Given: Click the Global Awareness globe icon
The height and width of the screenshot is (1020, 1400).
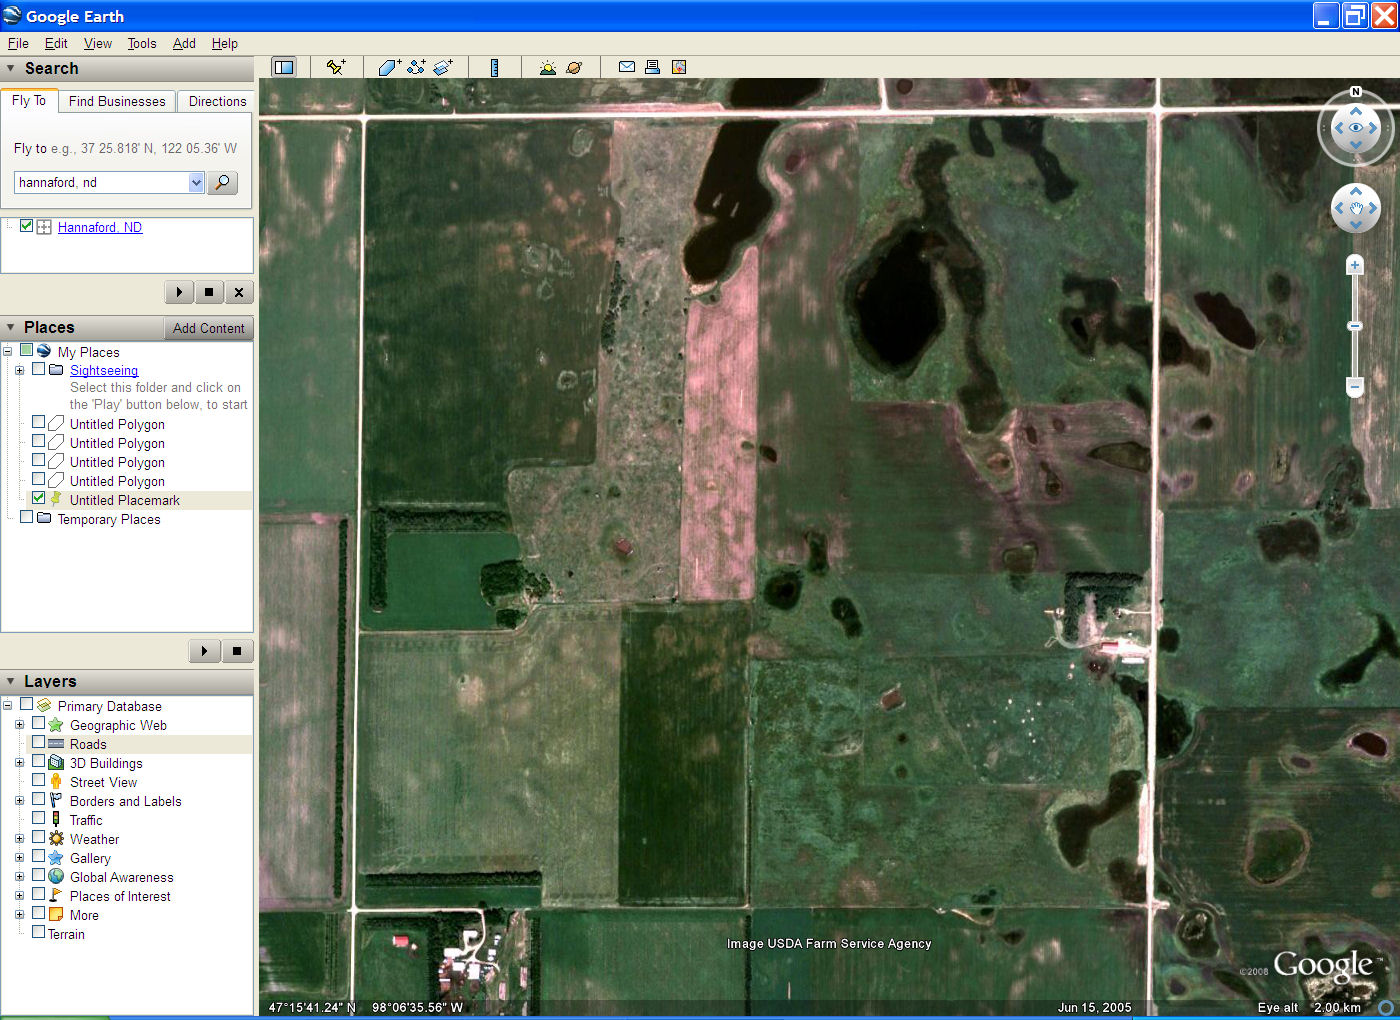Looking at the screenshot, I should point(56,877).
